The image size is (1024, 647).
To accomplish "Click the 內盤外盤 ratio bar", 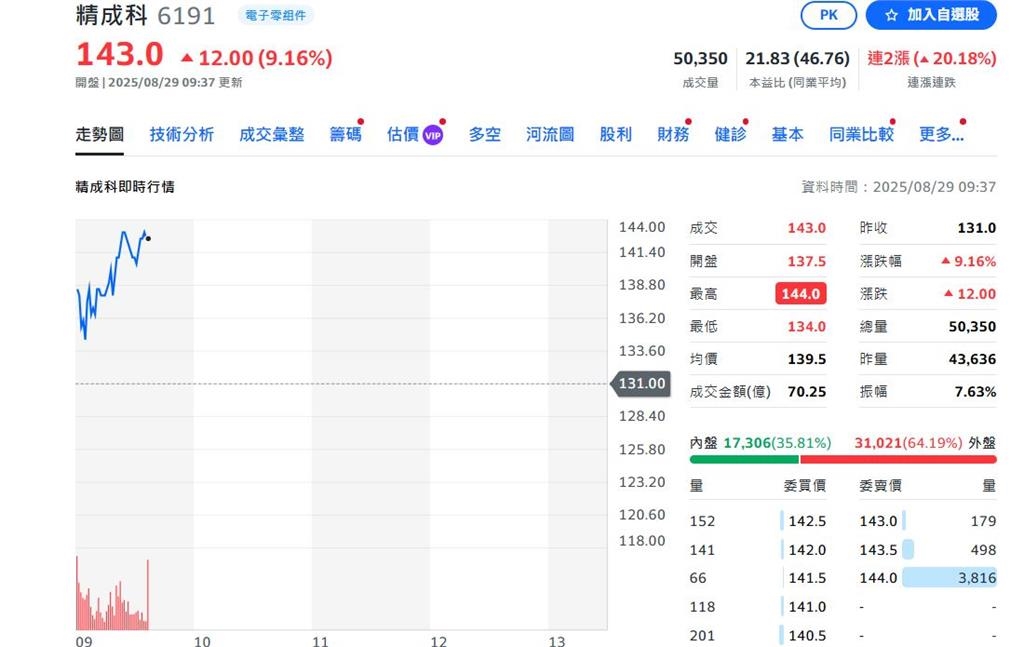I will tap(843, 460).
